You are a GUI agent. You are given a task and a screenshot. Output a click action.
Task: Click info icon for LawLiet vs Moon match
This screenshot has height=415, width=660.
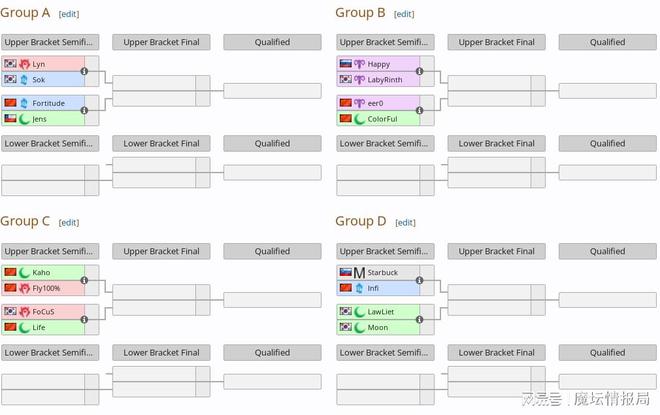tap(419, 319)
